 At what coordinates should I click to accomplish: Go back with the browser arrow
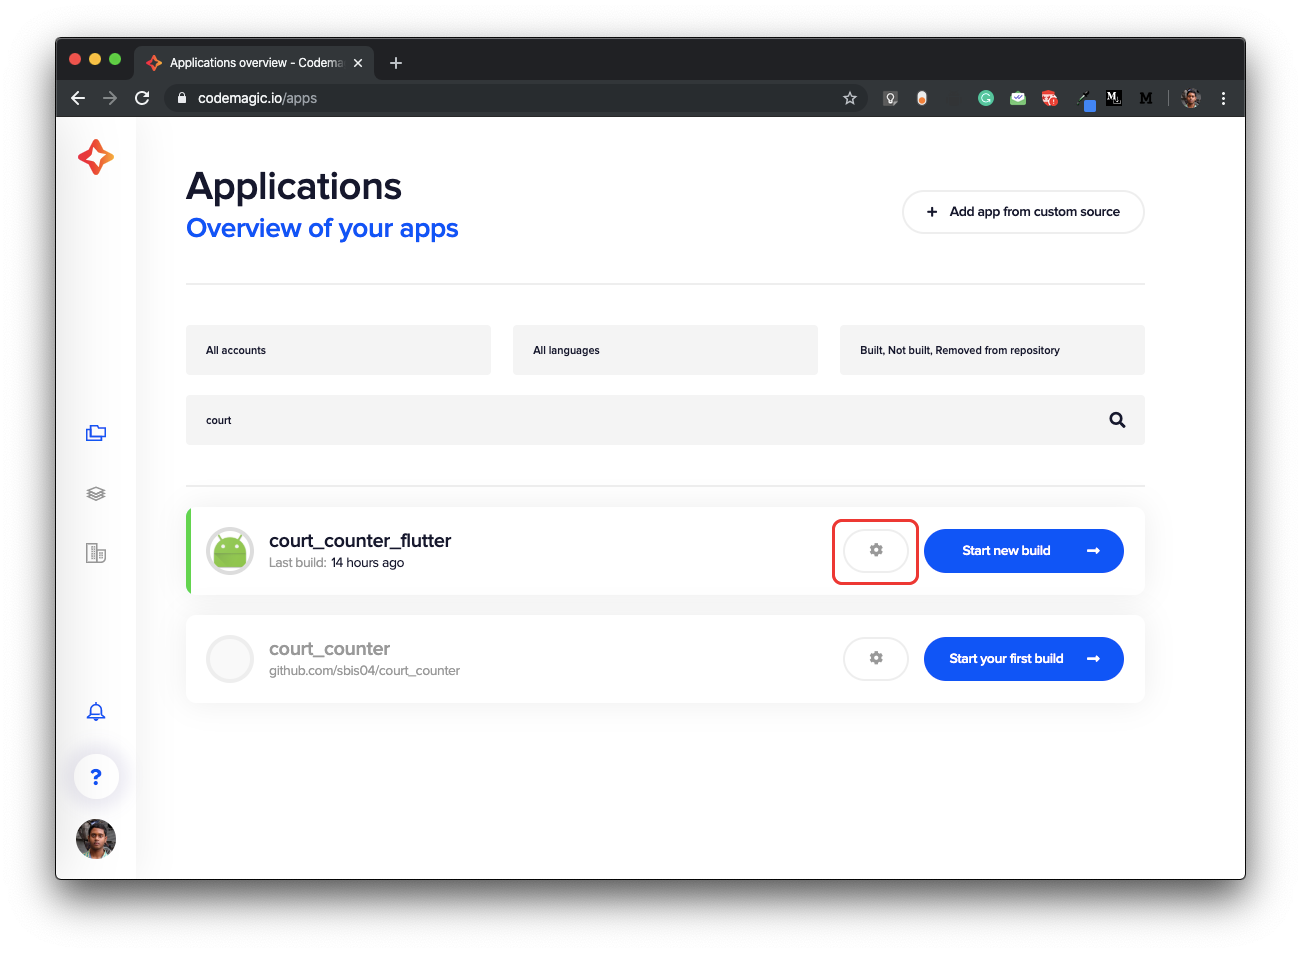point(78,98)
